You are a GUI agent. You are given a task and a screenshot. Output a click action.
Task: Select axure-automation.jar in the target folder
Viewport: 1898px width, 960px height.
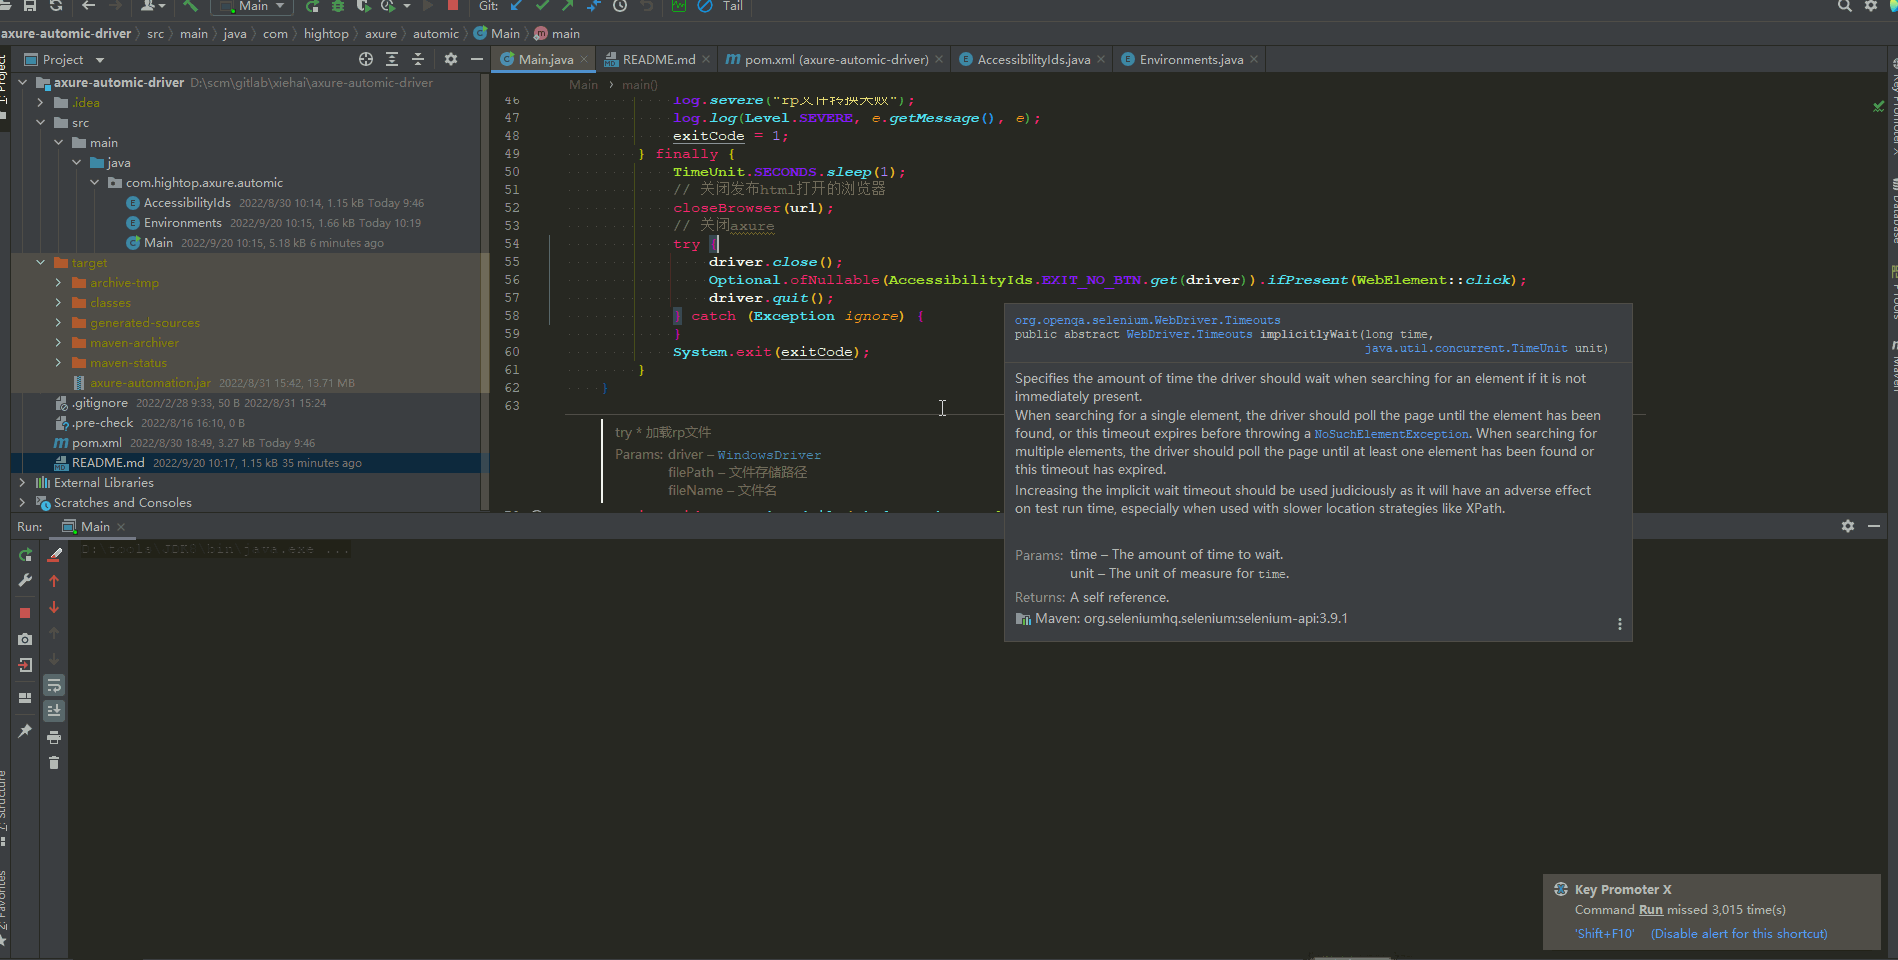click(x=150, y=383)
